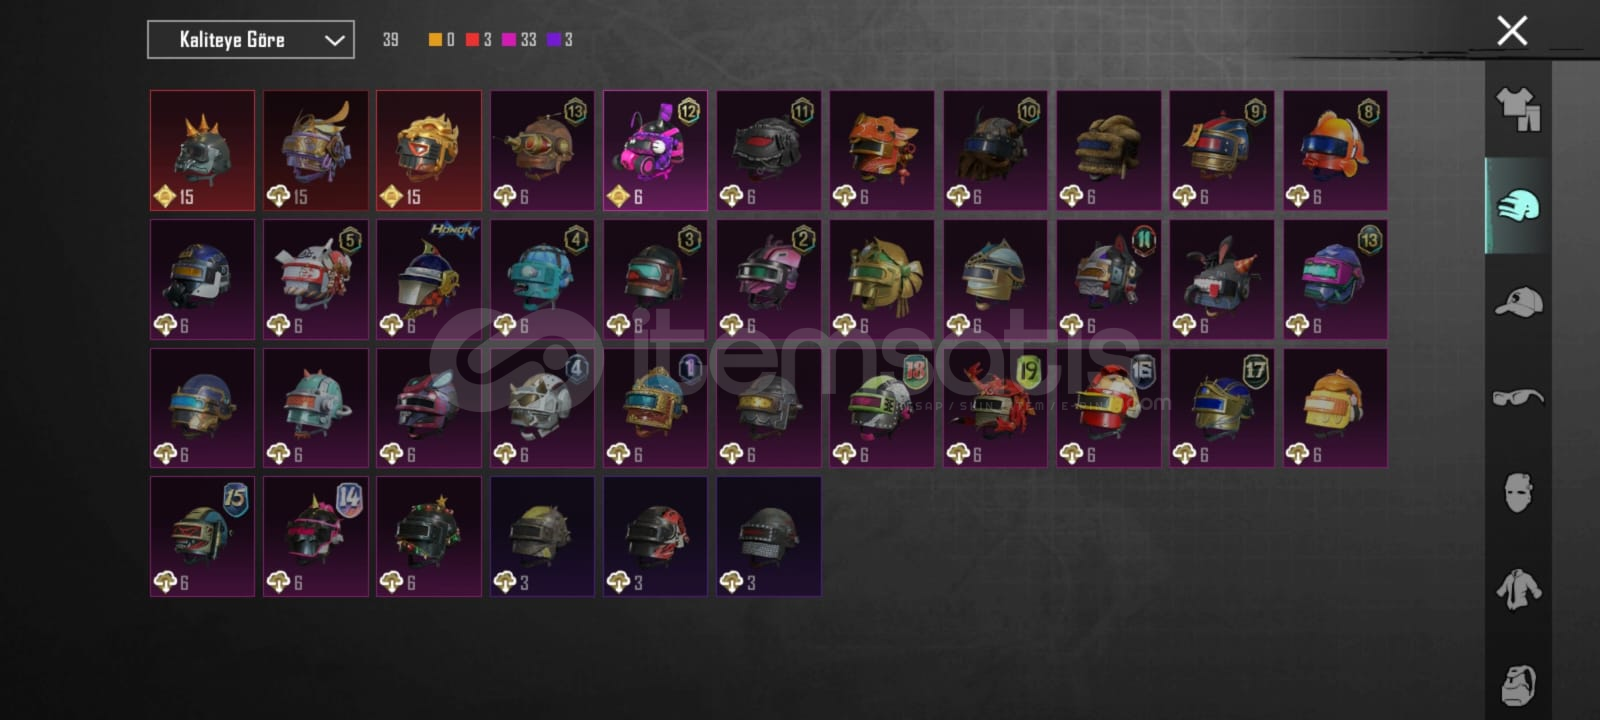1600x720 pixels.
Task: Close the inventory with the X icon
Action: tap(1512, 31)
